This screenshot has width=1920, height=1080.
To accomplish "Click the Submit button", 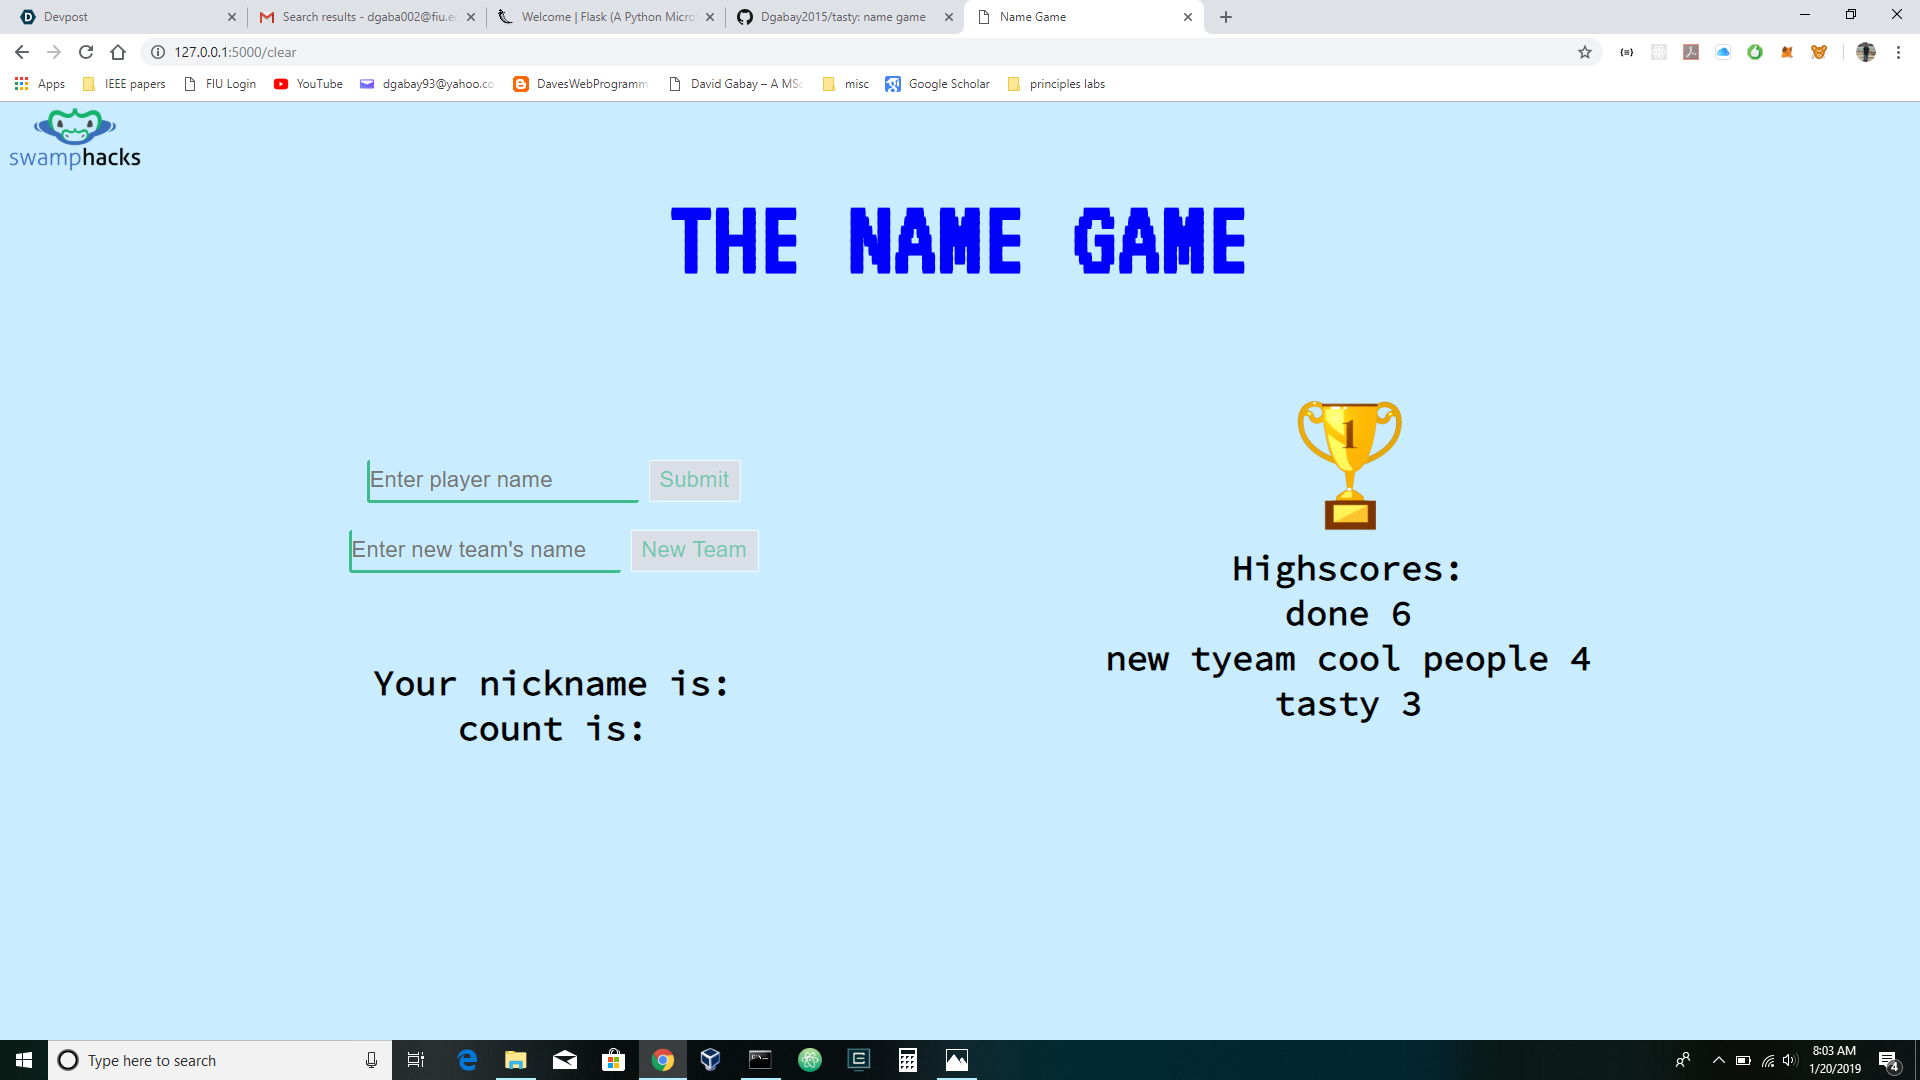I will click(694, 480).
